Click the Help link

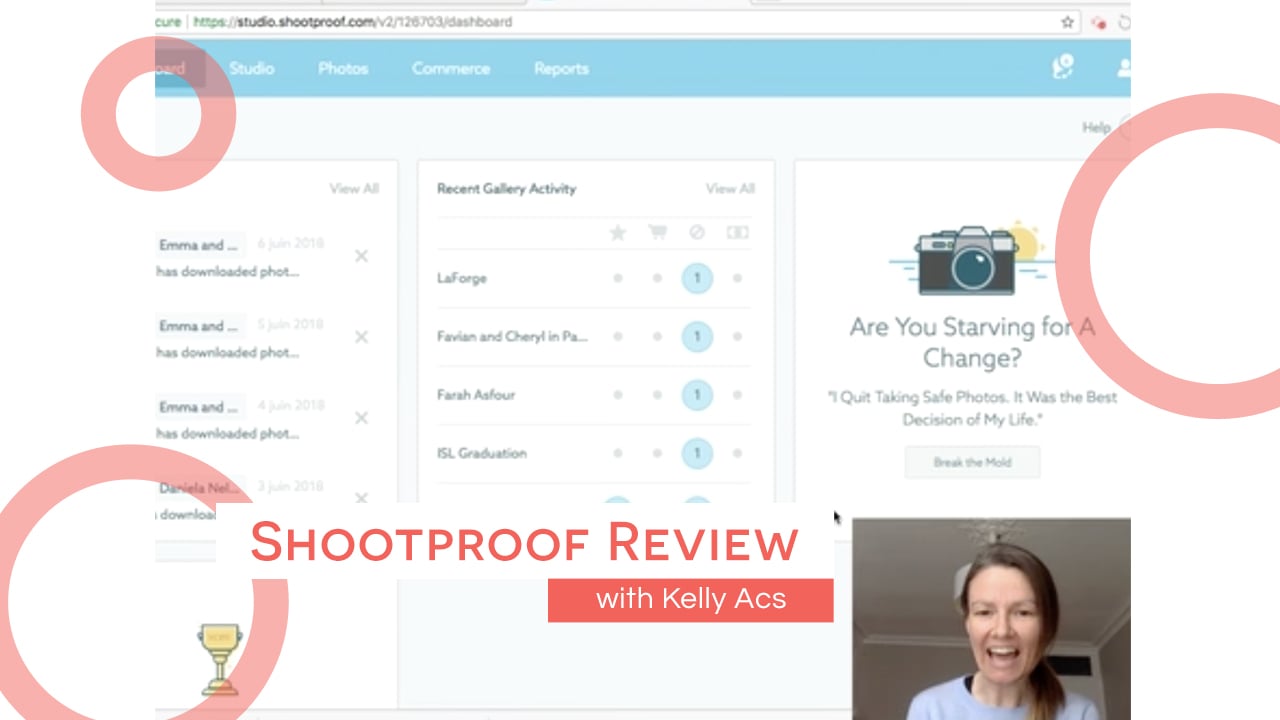pos(1096,127)
